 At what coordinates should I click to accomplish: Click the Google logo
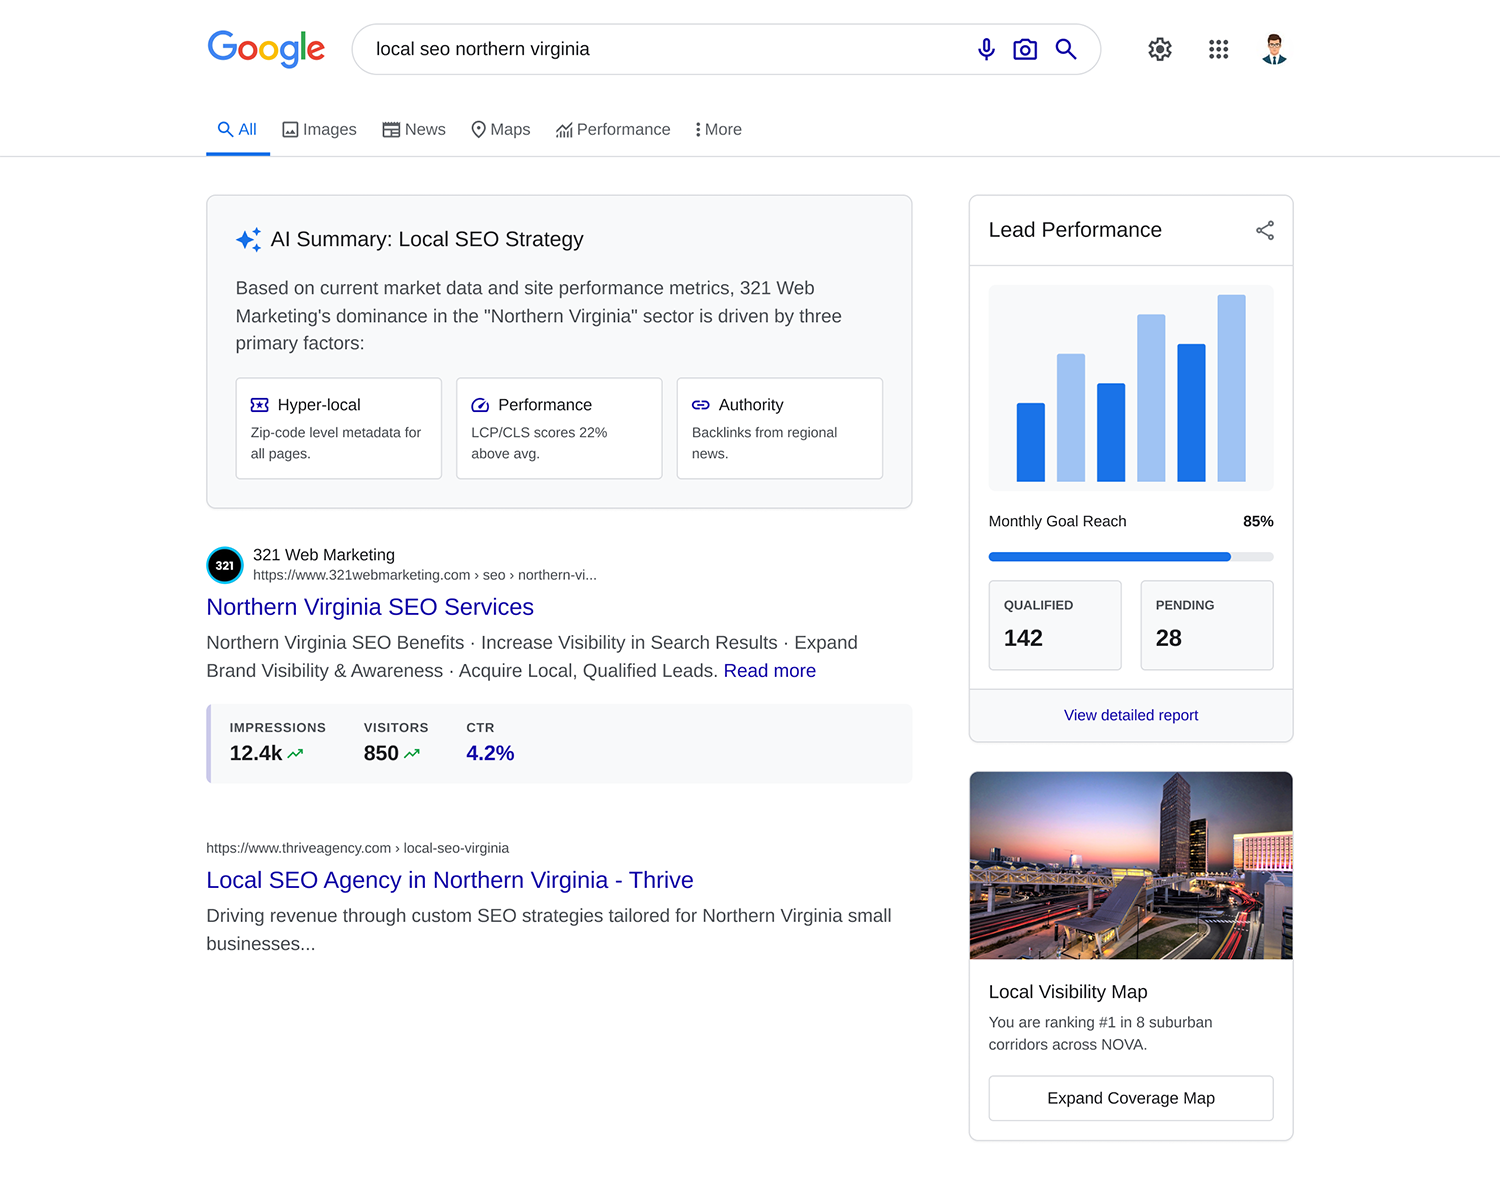[266, 49]
